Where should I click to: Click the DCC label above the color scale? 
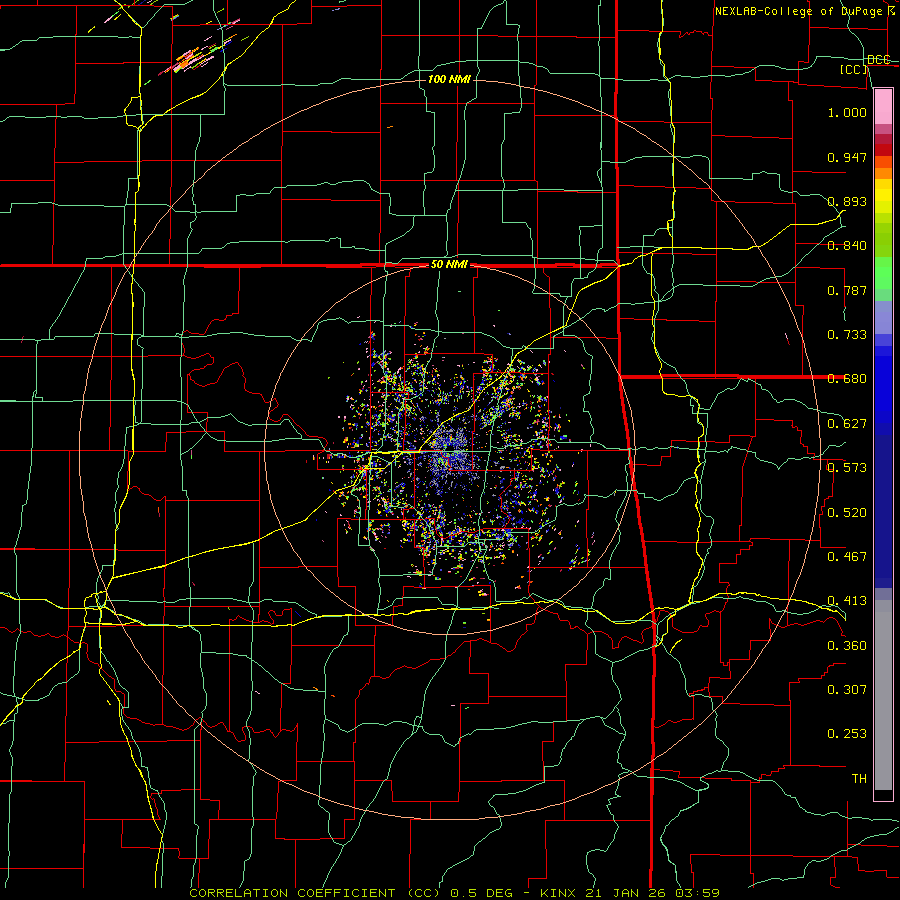pos(879,60)
